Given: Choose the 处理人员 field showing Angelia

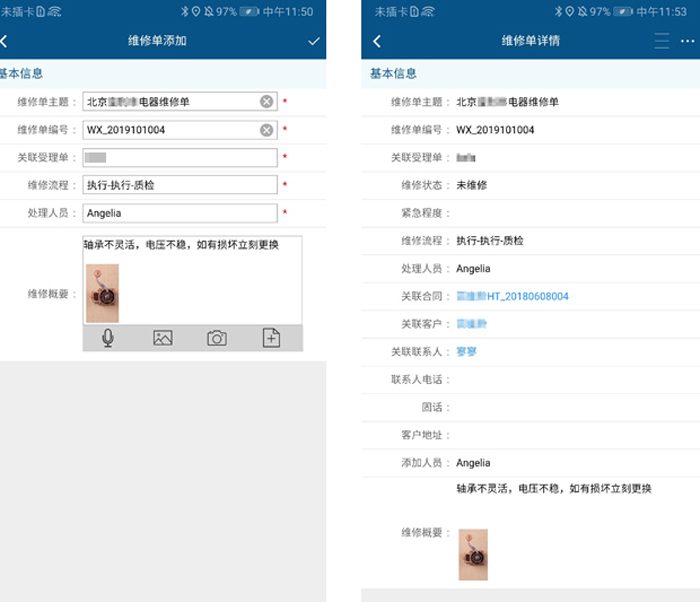Looking at the screenshot, I should coord(180,213).
